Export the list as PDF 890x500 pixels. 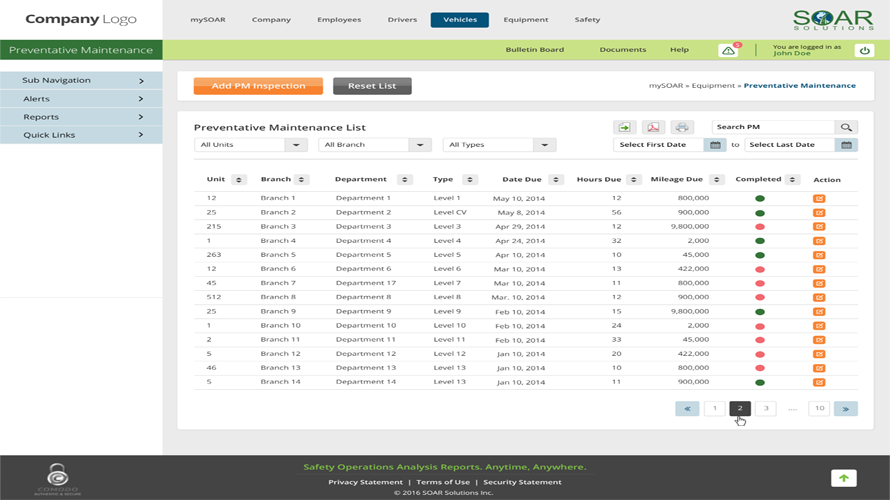coord(653,127)
